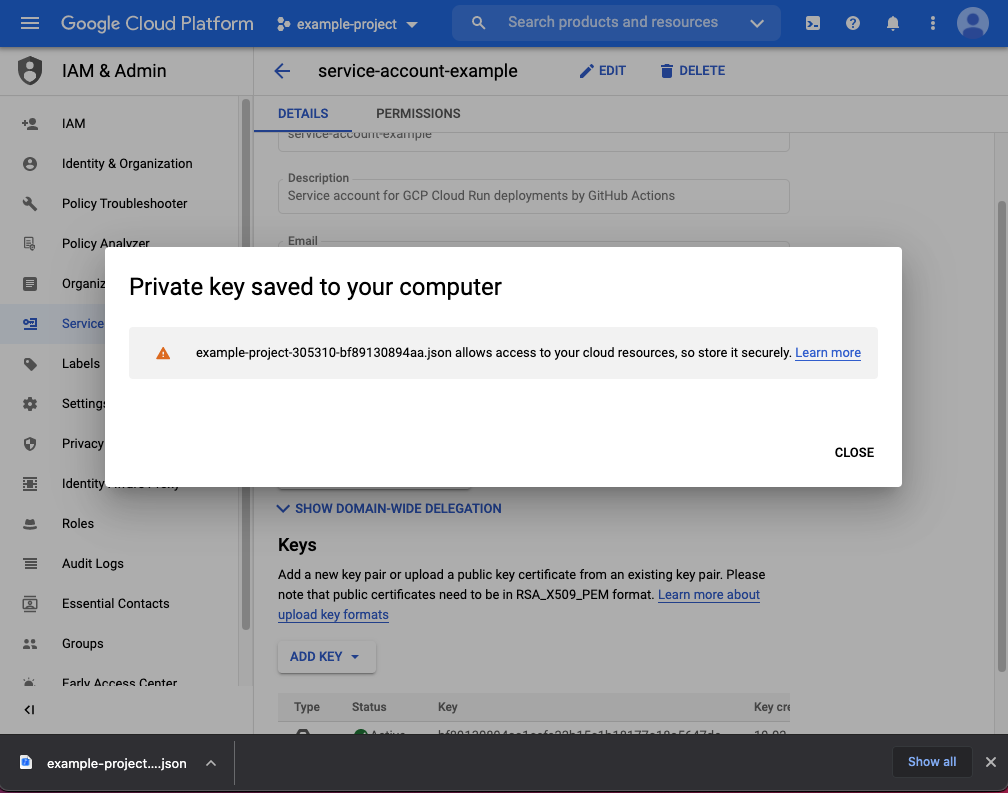The height and width of the screenshot is (793, 1008).
Task: Click the Roles hat icon
Action: [30, 524]
